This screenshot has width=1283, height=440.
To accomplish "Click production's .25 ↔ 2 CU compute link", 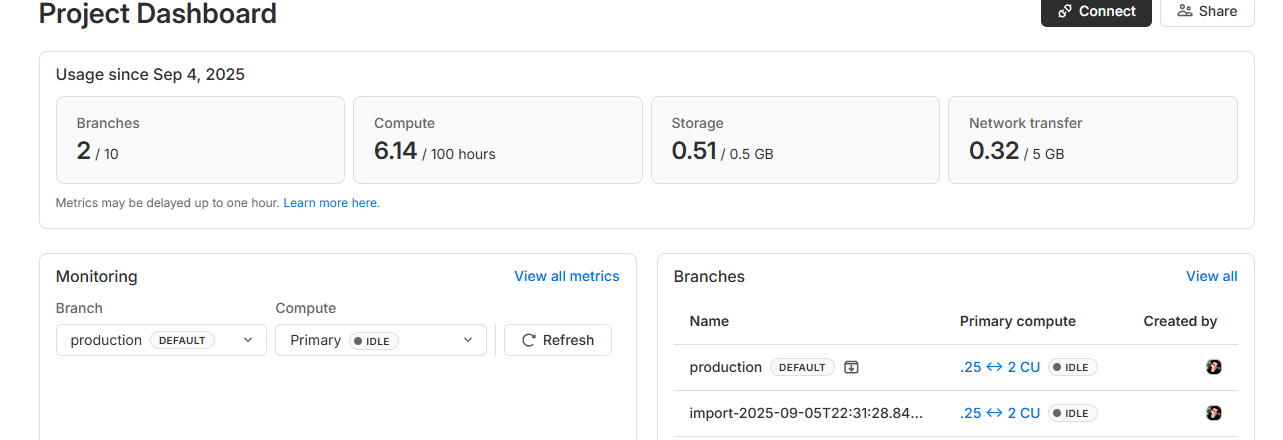I will coord(999,367).
